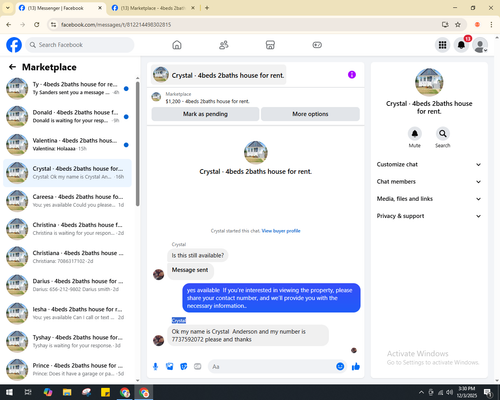Open Windows Start menu
Viewport: 500px width, 400px height.
click(9, 392)
